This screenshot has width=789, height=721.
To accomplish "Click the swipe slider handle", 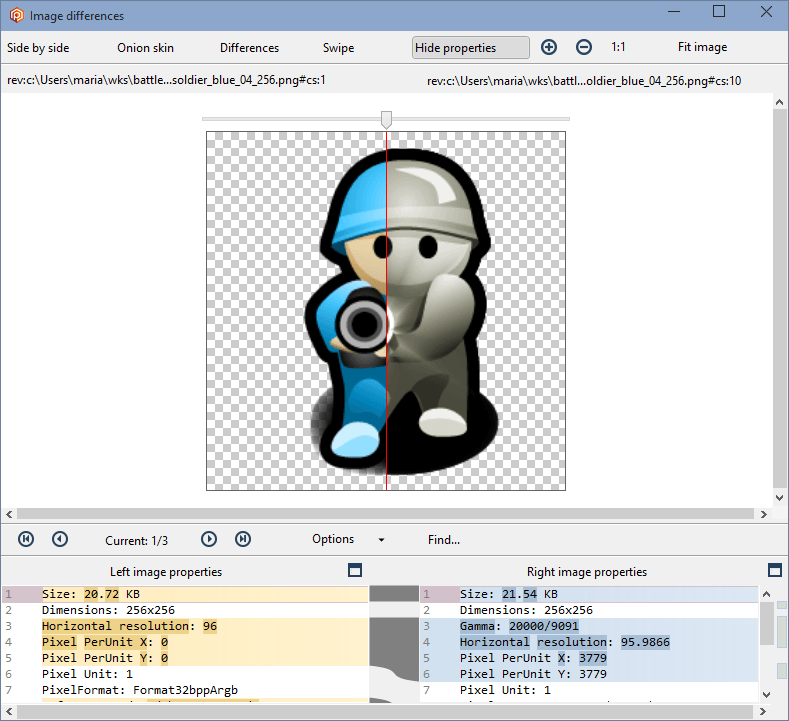I will pyautogui.click(x=386, y=120).
